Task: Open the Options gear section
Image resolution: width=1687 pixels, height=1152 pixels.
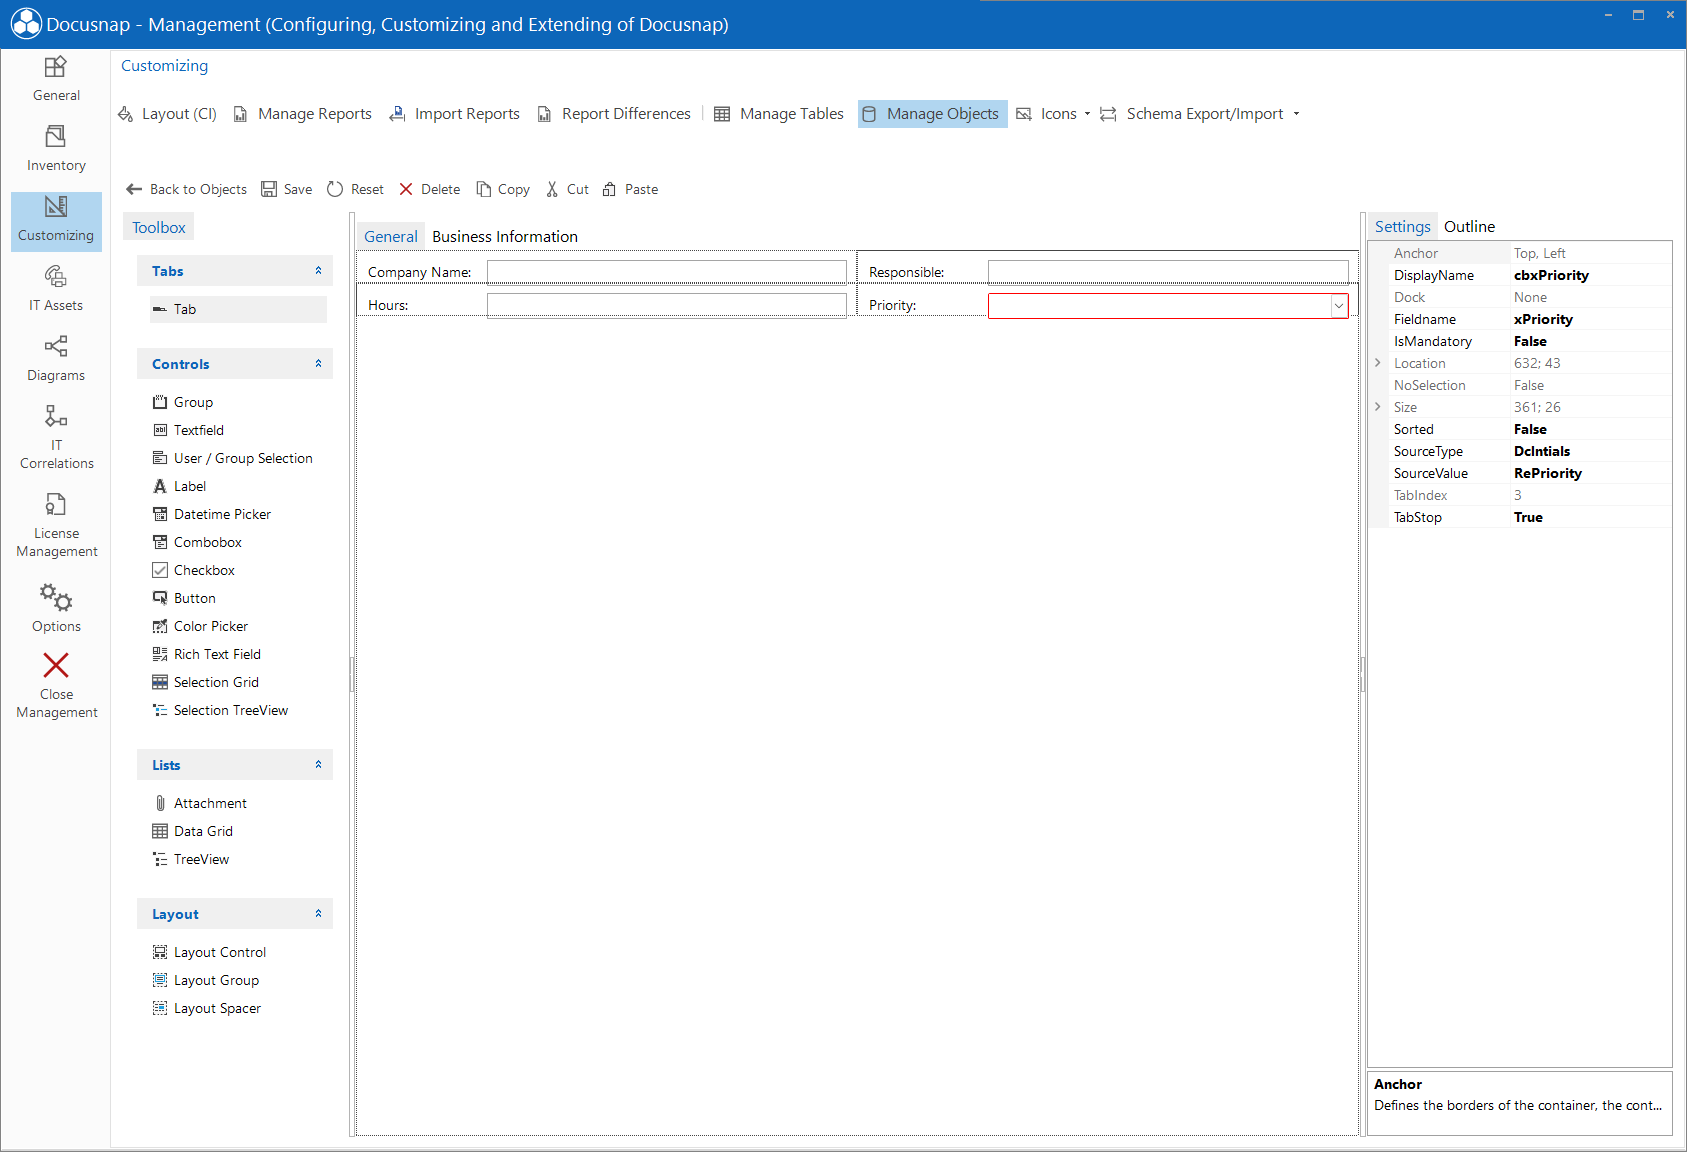Action: tap(56, 608)
